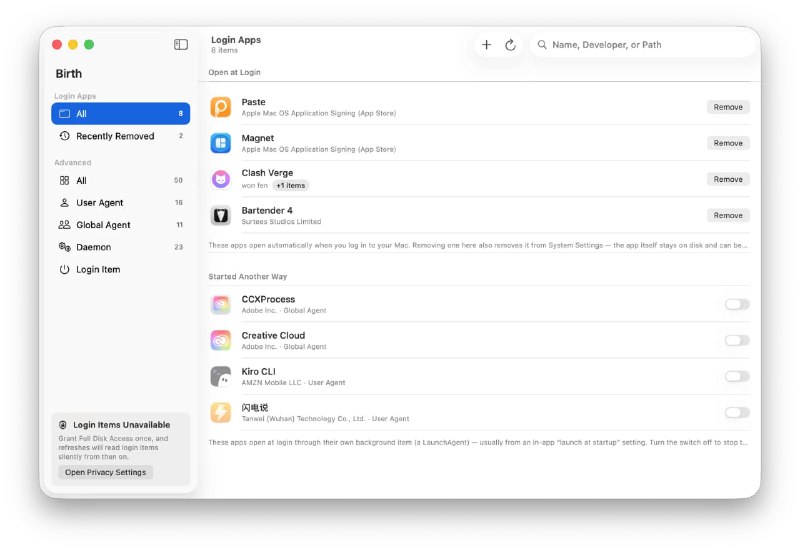Screen dimensions: 800x550
Task: Open Privacy Settings button
Action: pyautogui.click(x=106, y=472)
